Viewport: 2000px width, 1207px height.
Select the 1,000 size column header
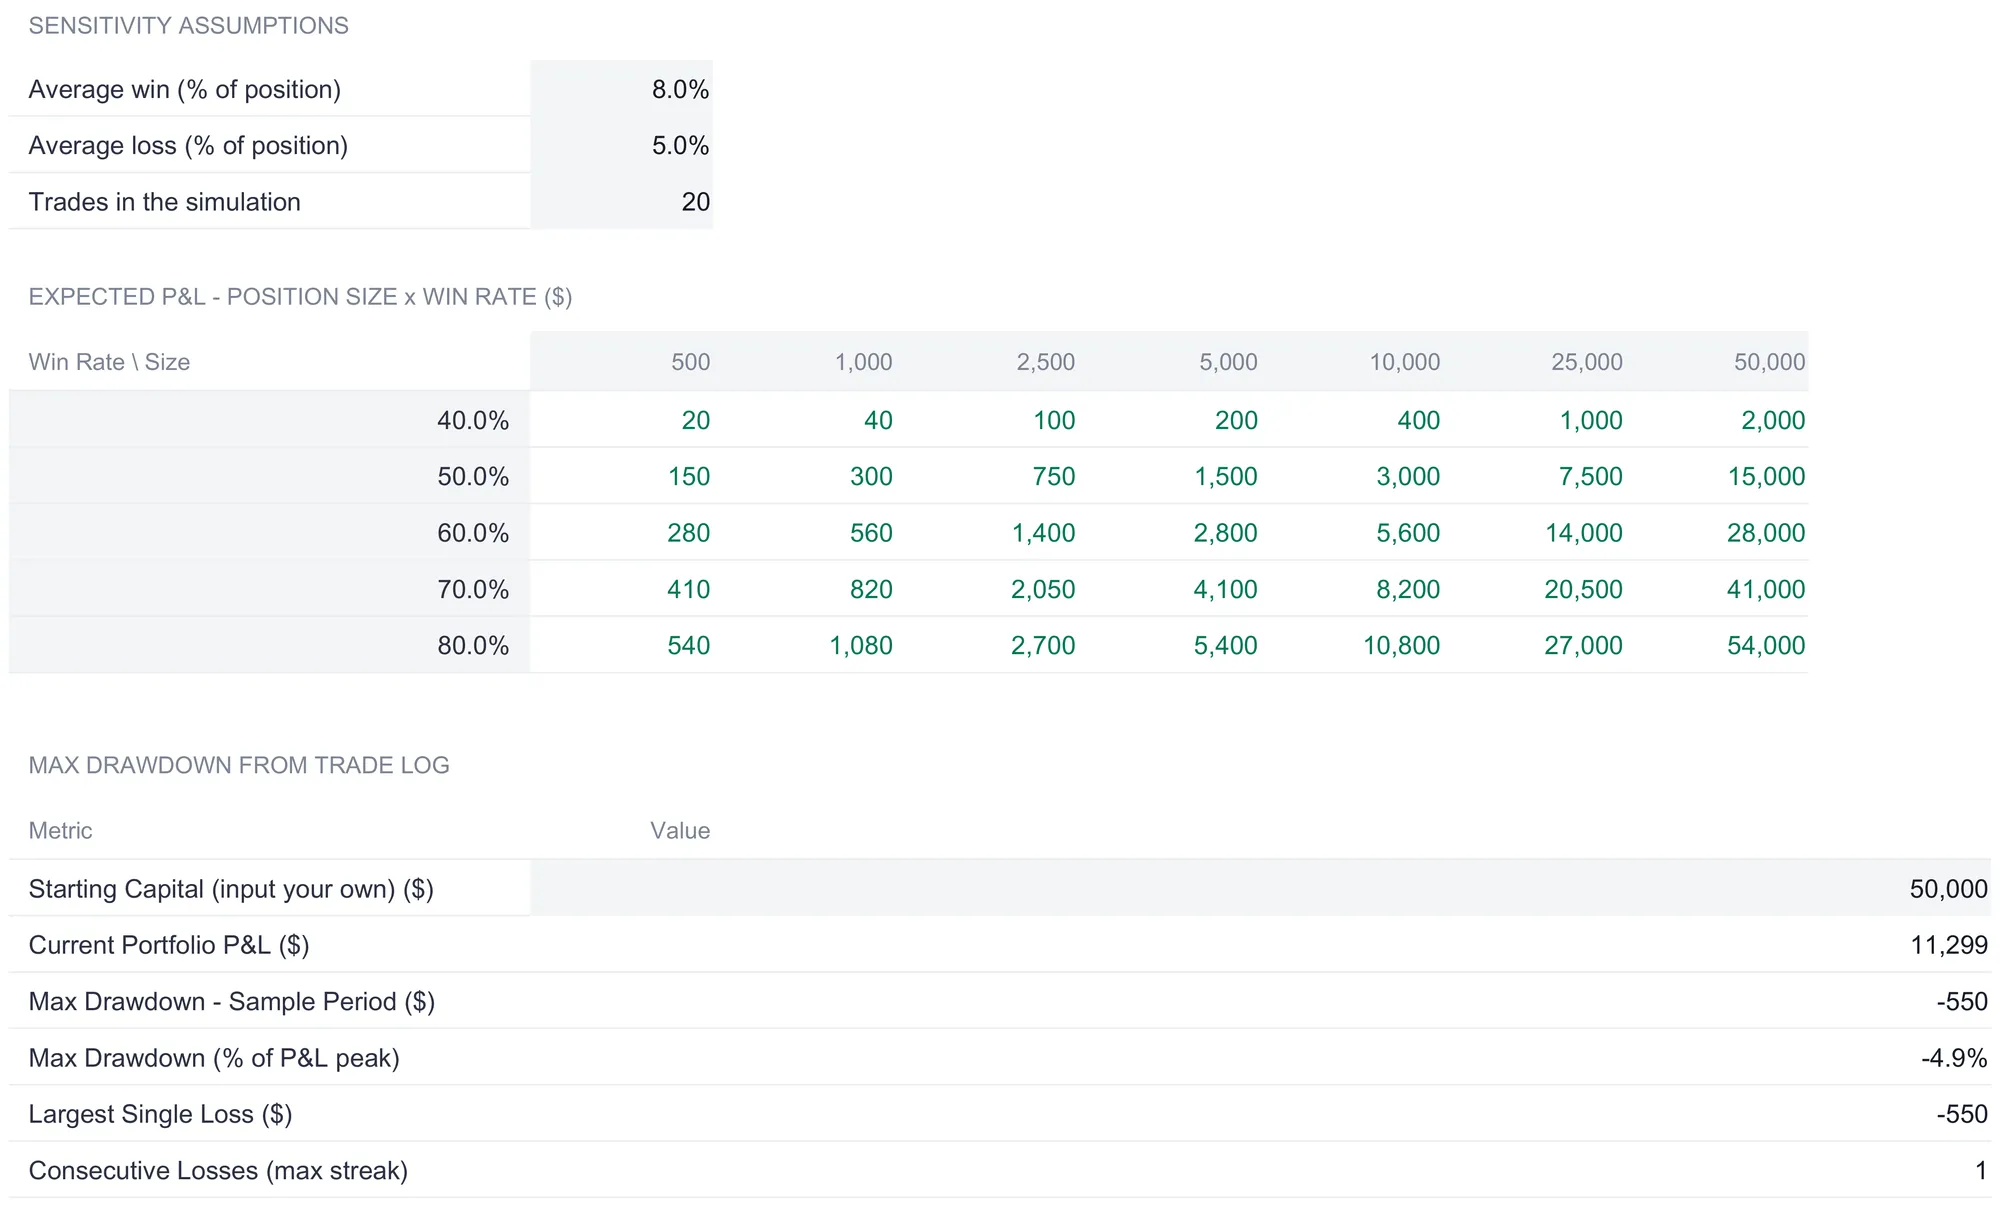coord(864,362)
